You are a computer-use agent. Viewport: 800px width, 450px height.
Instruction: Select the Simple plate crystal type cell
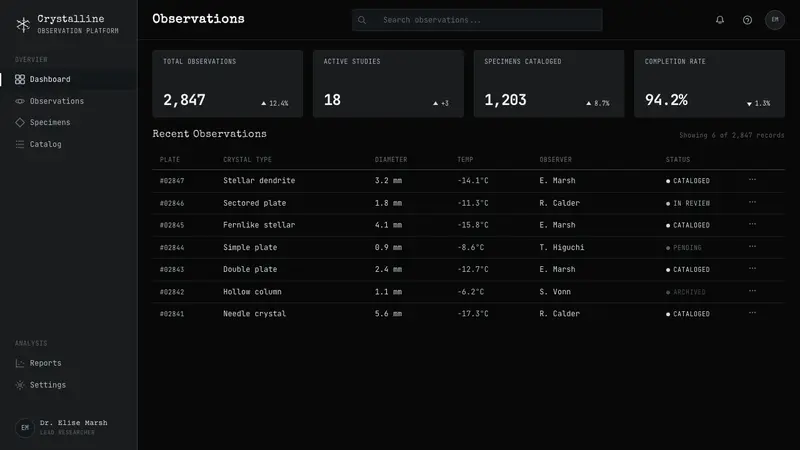coord(250,247)
